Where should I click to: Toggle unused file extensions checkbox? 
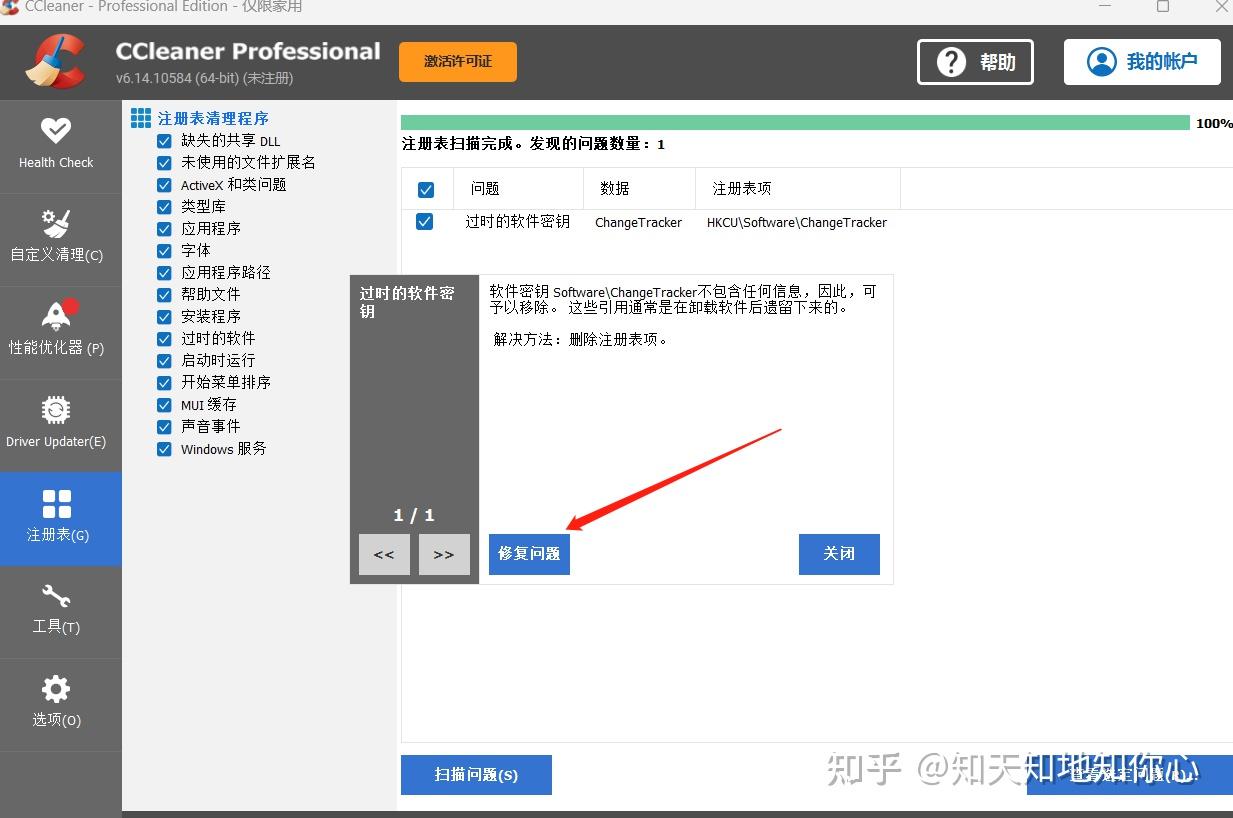pos(164,163)
